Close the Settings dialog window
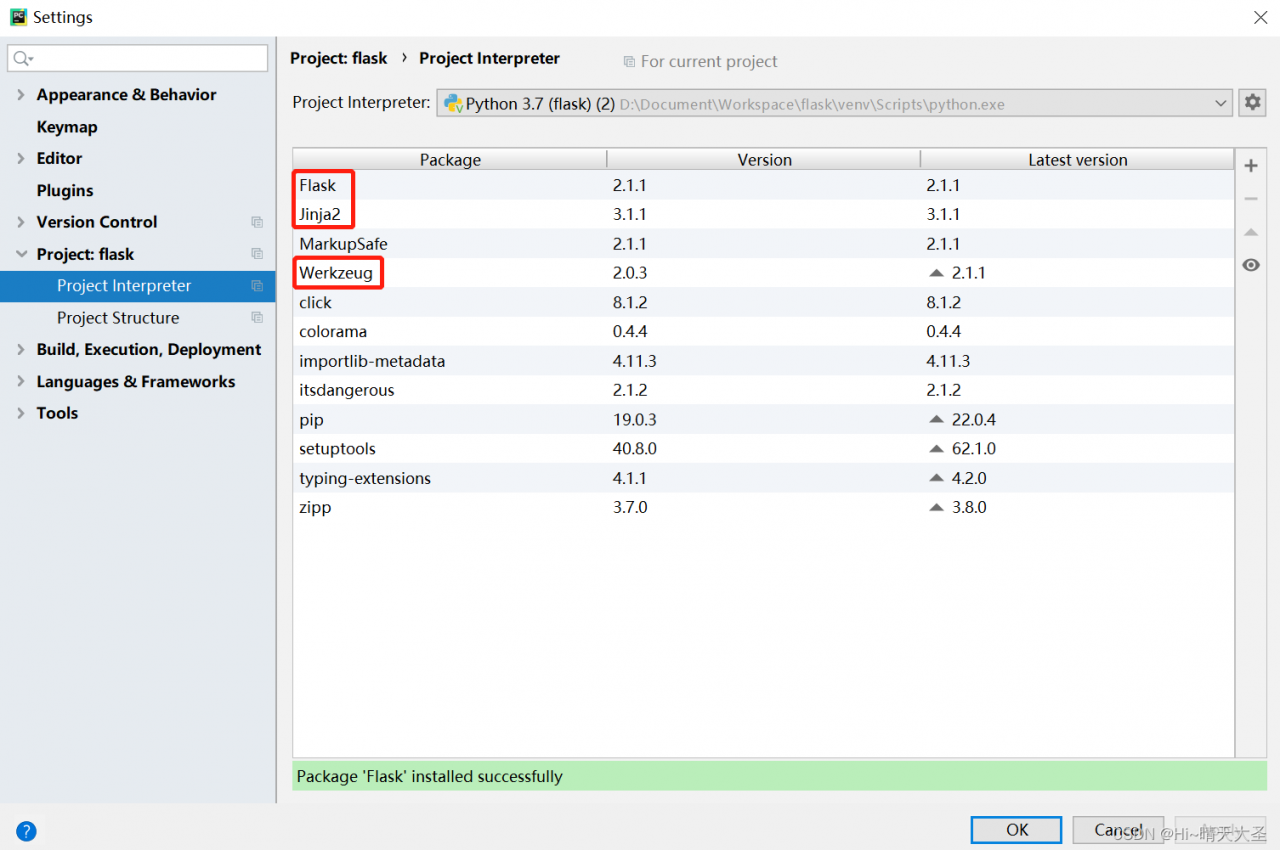Image resolution: width=1280 pixels, height=850 pixels. coord(1260,17)
